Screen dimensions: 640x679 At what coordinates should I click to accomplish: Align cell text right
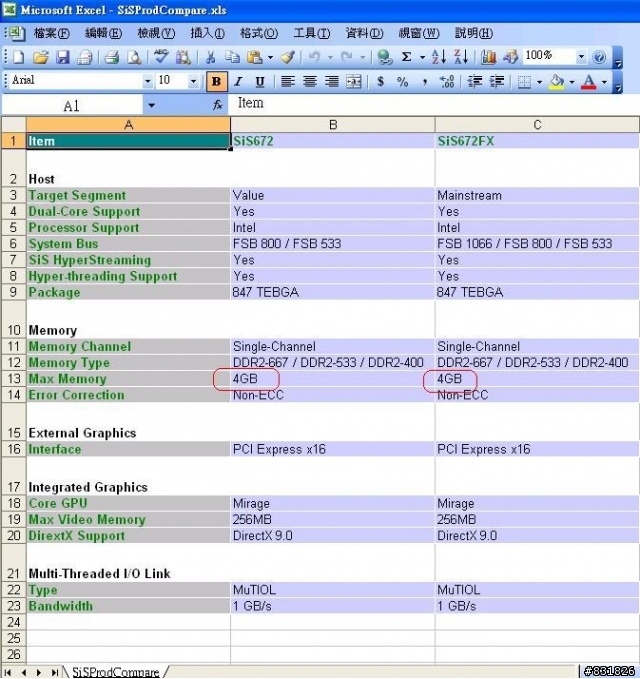tap(332, 81)
